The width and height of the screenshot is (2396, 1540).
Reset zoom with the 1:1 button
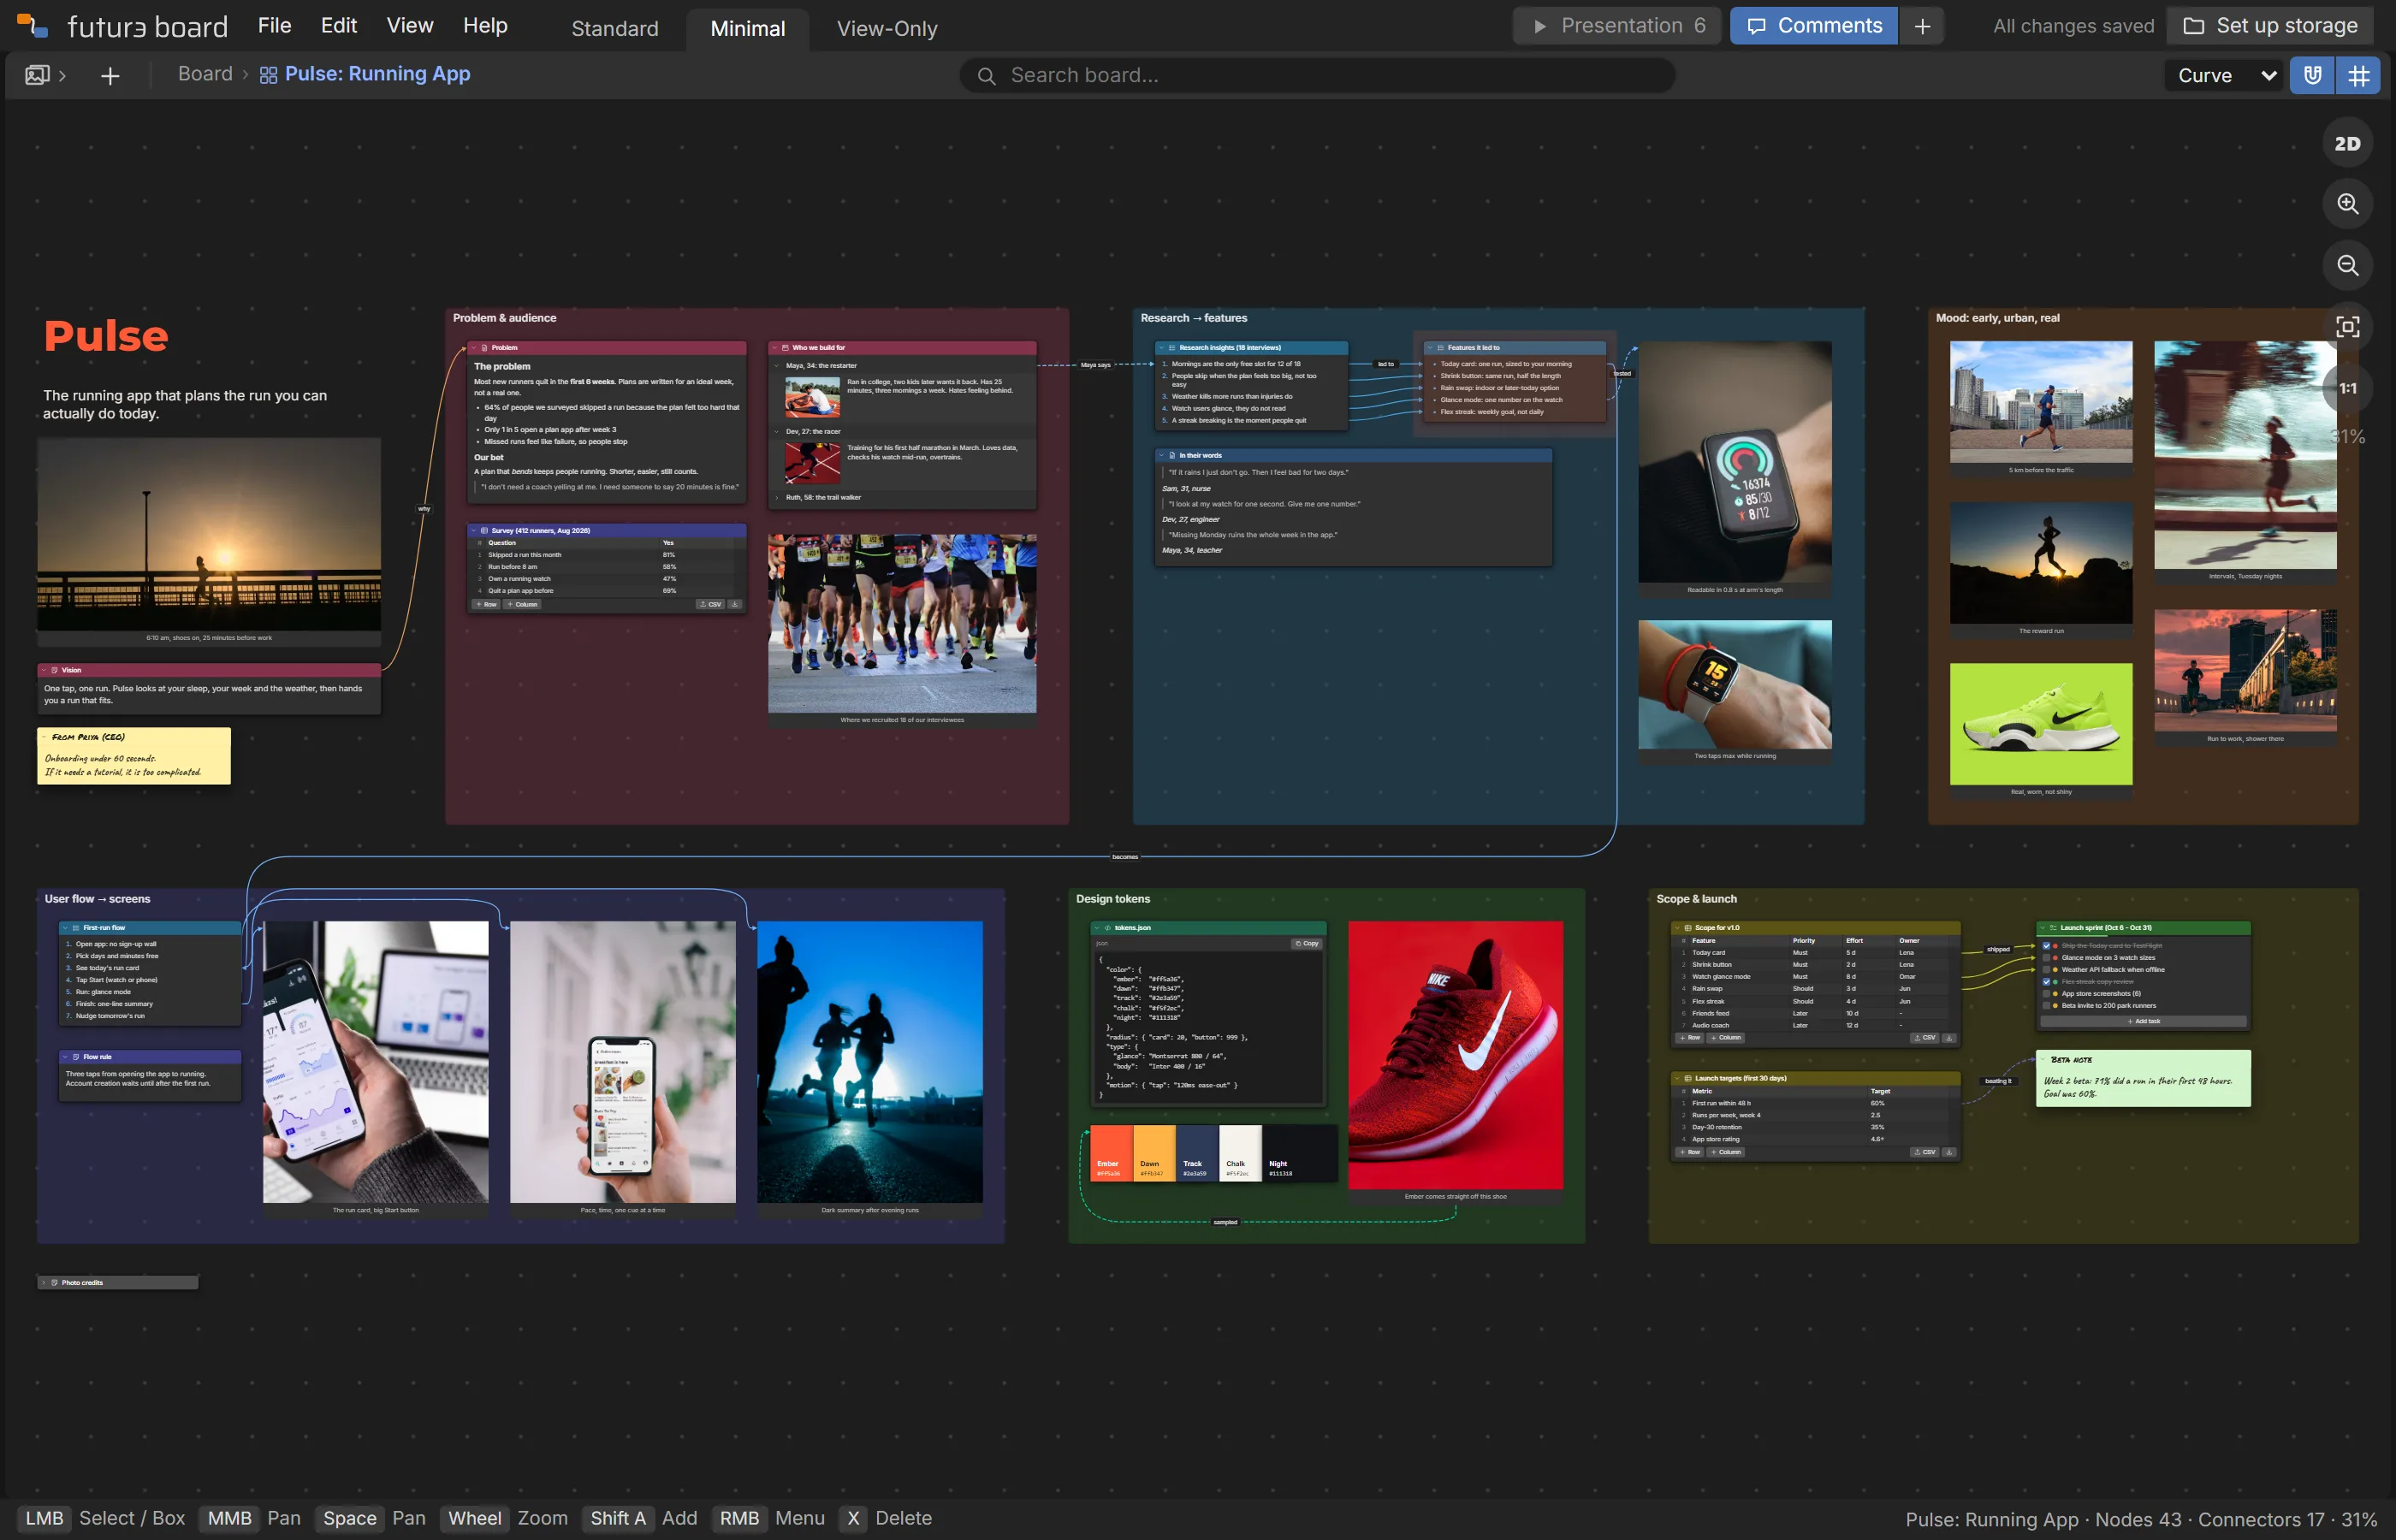(2347, 388)
